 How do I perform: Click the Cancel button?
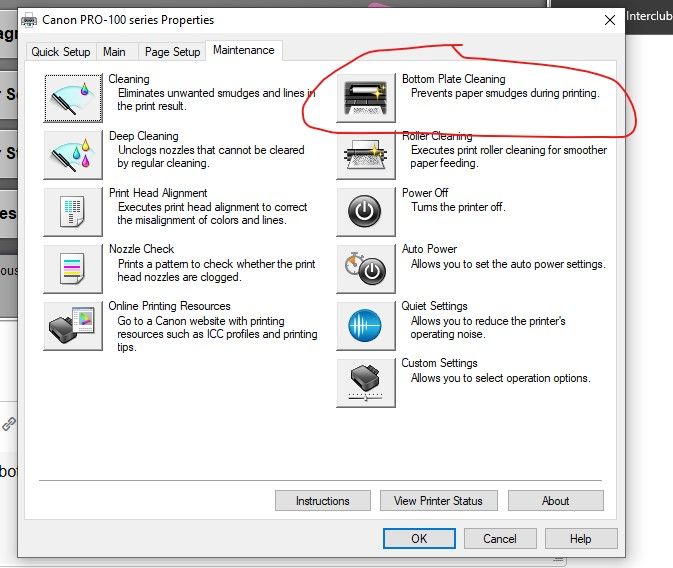pyautogui.click(x=500, y=538)
